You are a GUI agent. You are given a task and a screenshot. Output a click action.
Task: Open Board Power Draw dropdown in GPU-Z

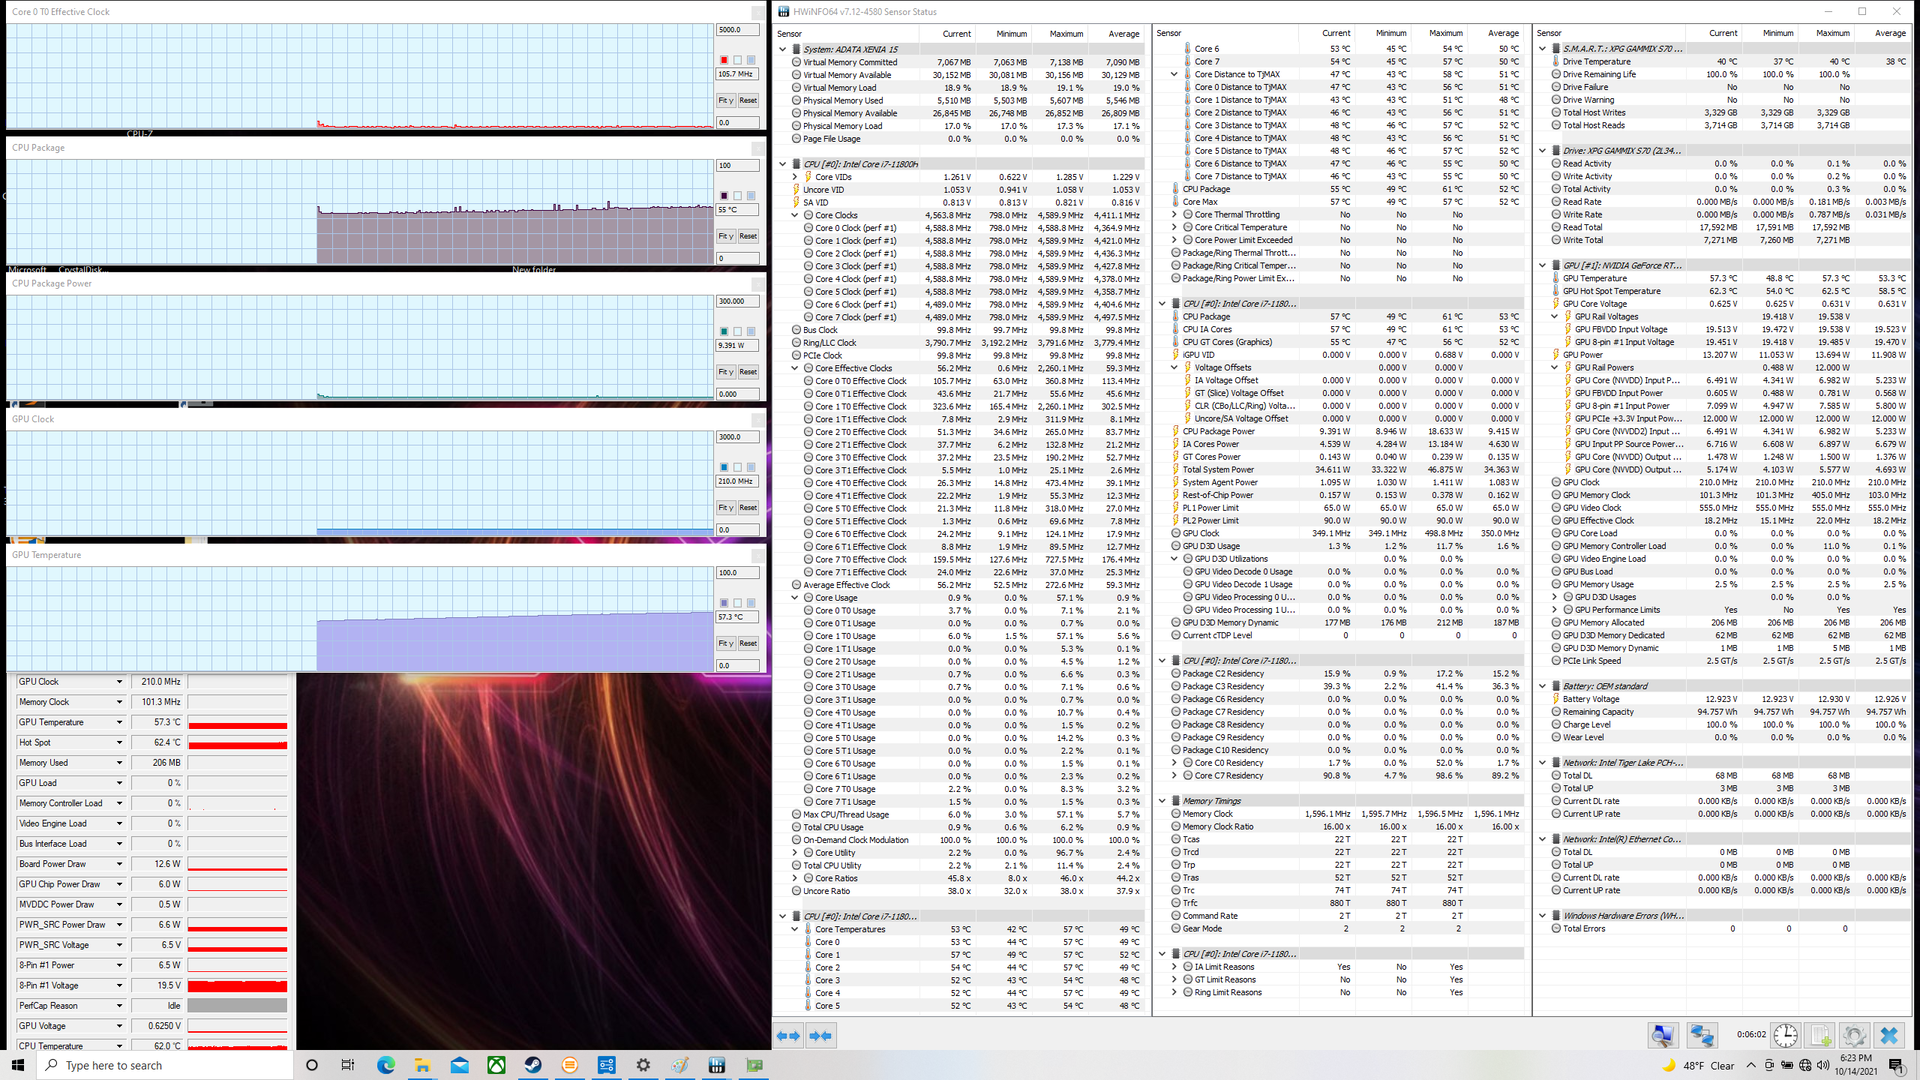(x=119, y=864)
